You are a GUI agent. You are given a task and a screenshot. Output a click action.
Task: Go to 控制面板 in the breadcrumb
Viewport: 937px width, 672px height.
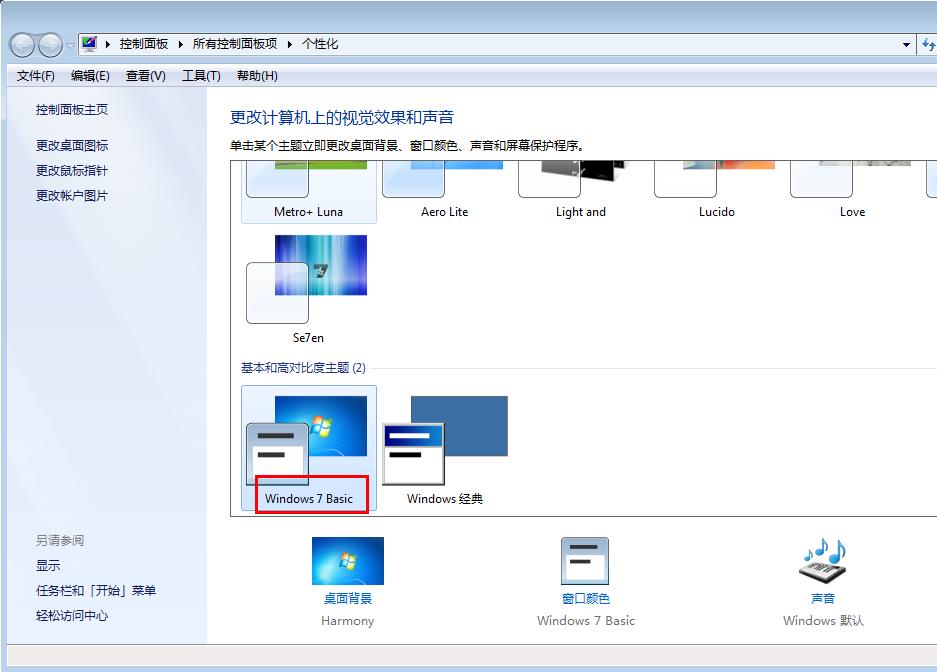click(x=143, y=44)
